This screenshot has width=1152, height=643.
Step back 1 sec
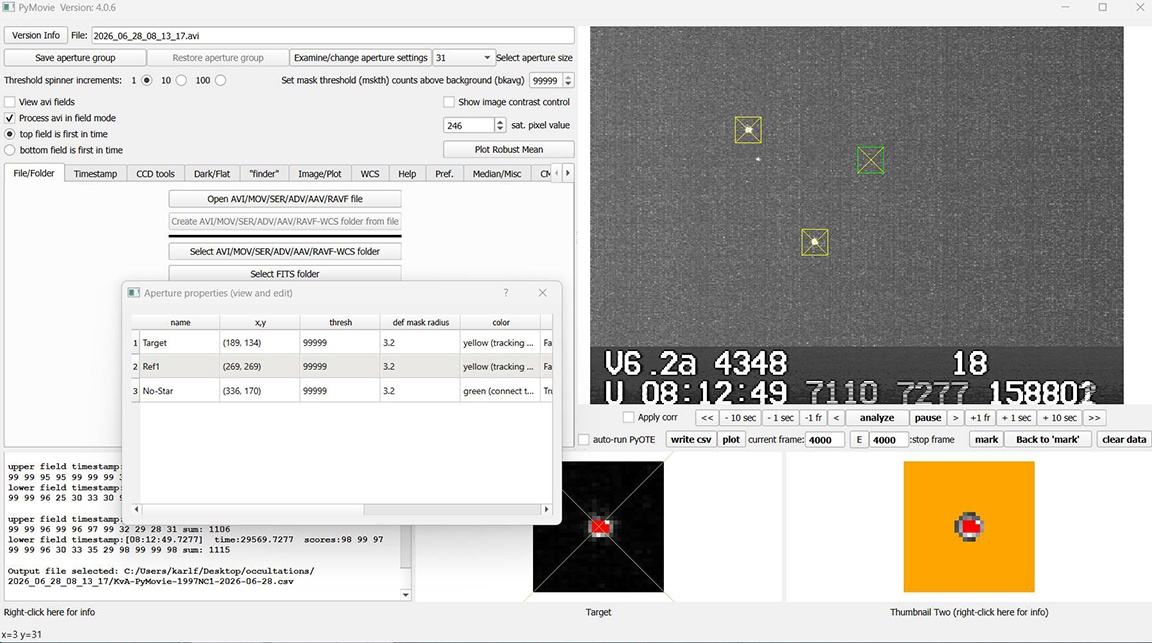(780, 417)
